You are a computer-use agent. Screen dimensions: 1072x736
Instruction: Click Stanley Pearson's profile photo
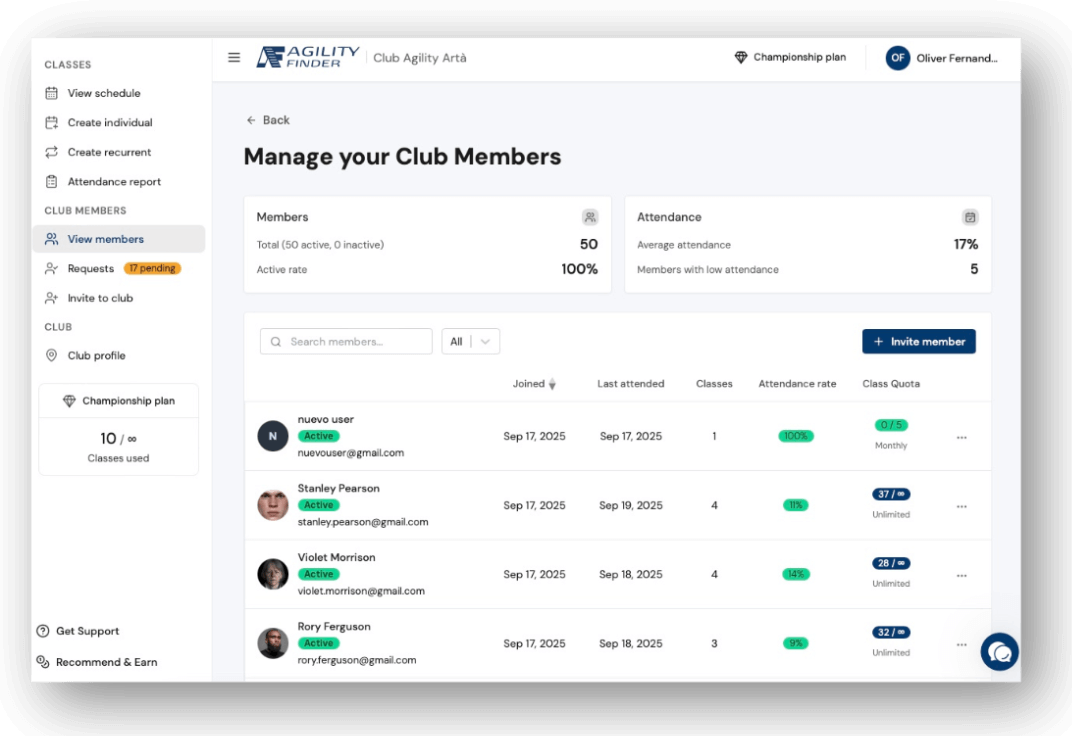coord(273,505)
